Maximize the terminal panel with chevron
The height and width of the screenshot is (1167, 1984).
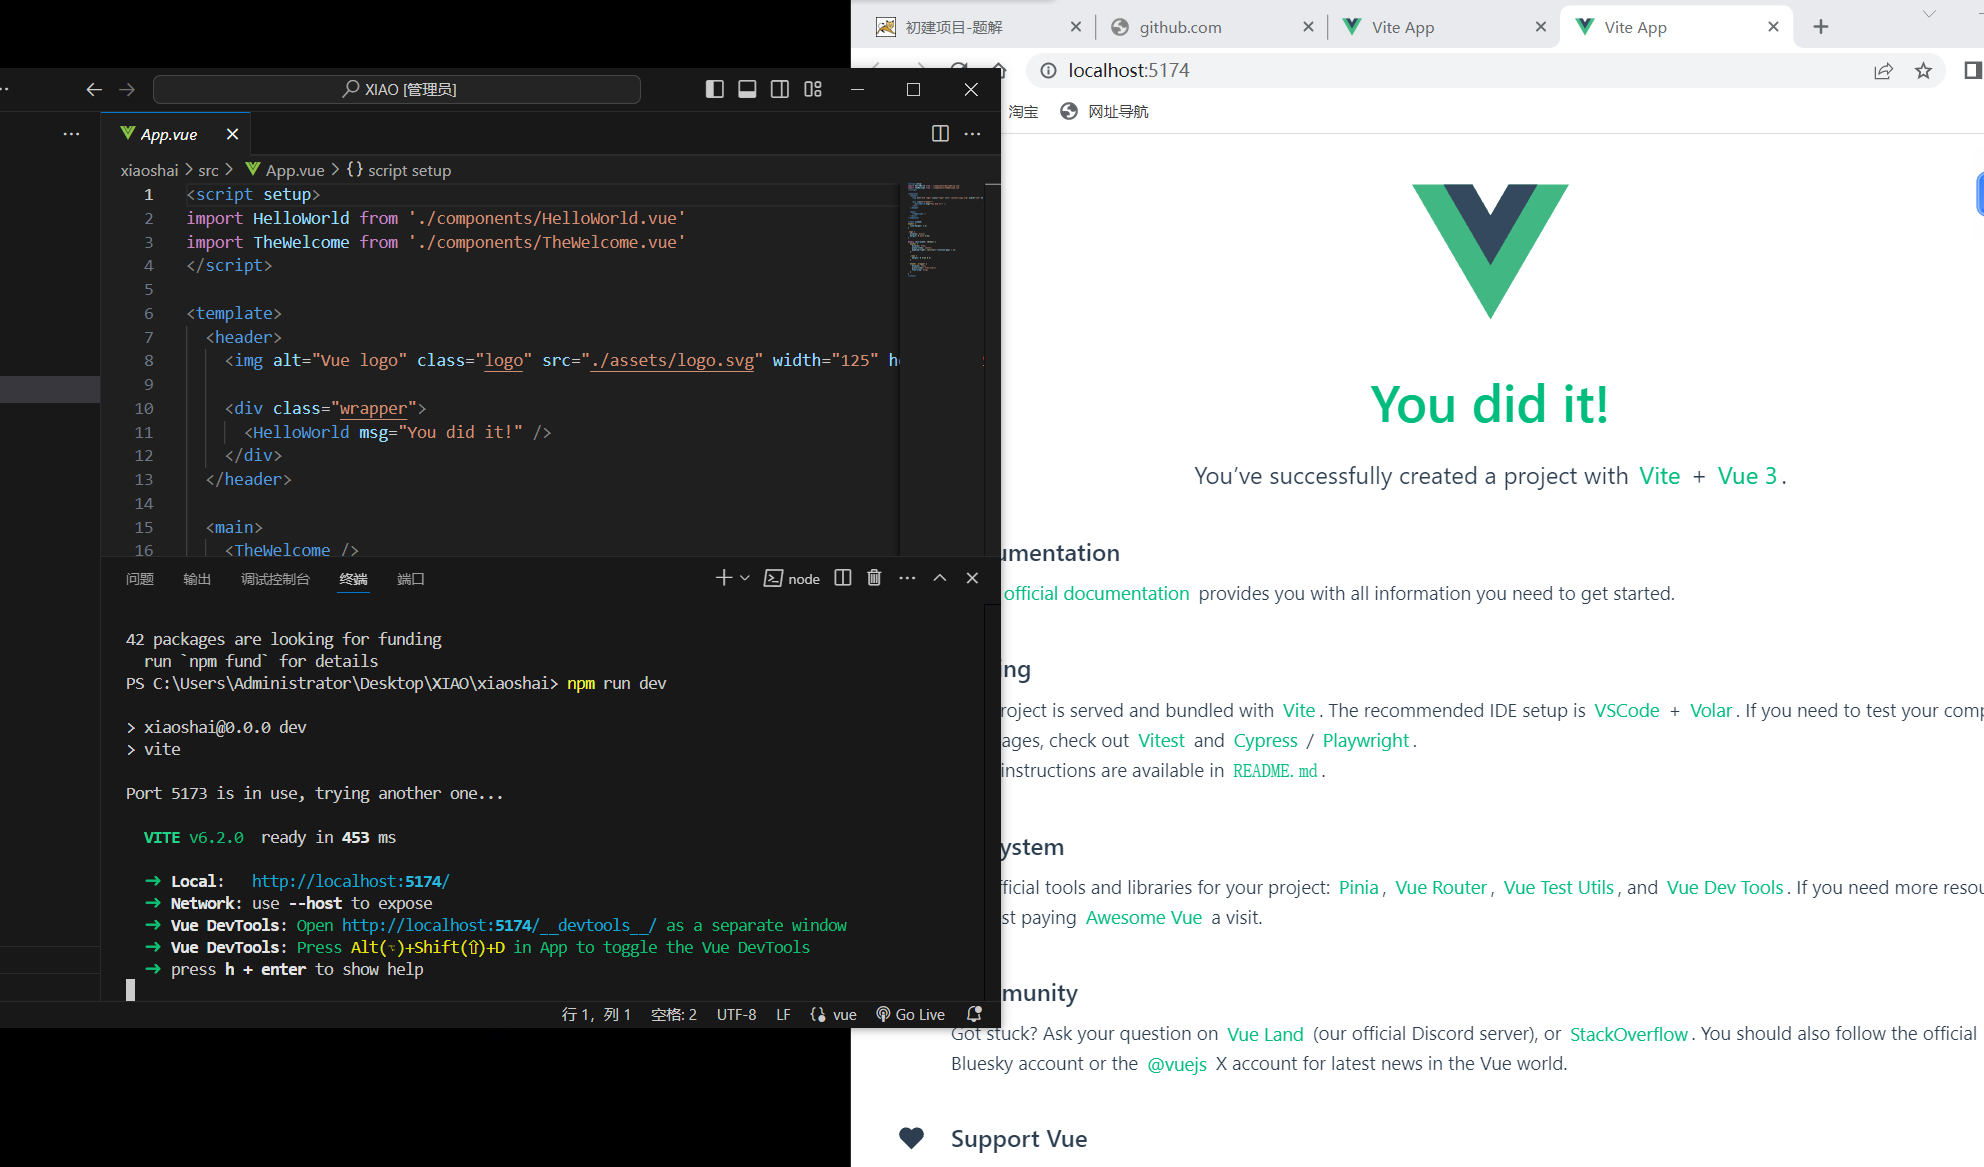(940, 578)
